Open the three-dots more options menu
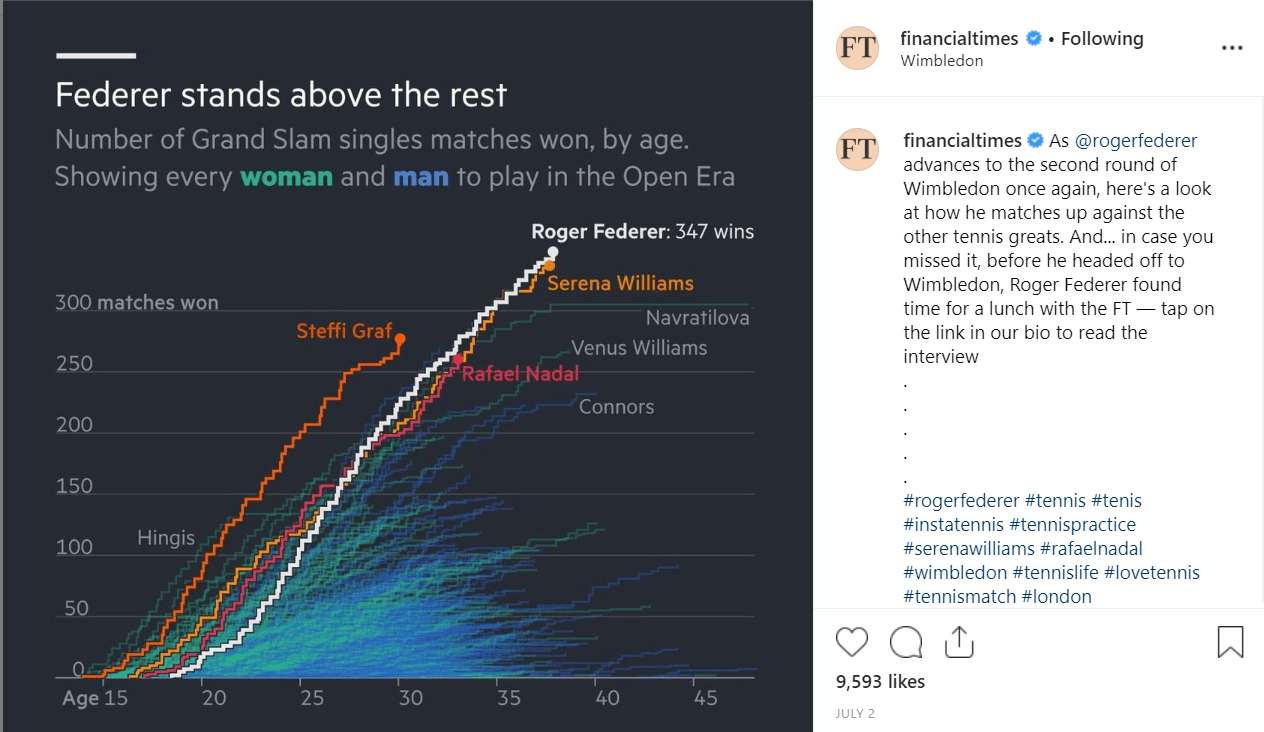The width and height of the screenshot is (1264, 732). coord(1232,48)
